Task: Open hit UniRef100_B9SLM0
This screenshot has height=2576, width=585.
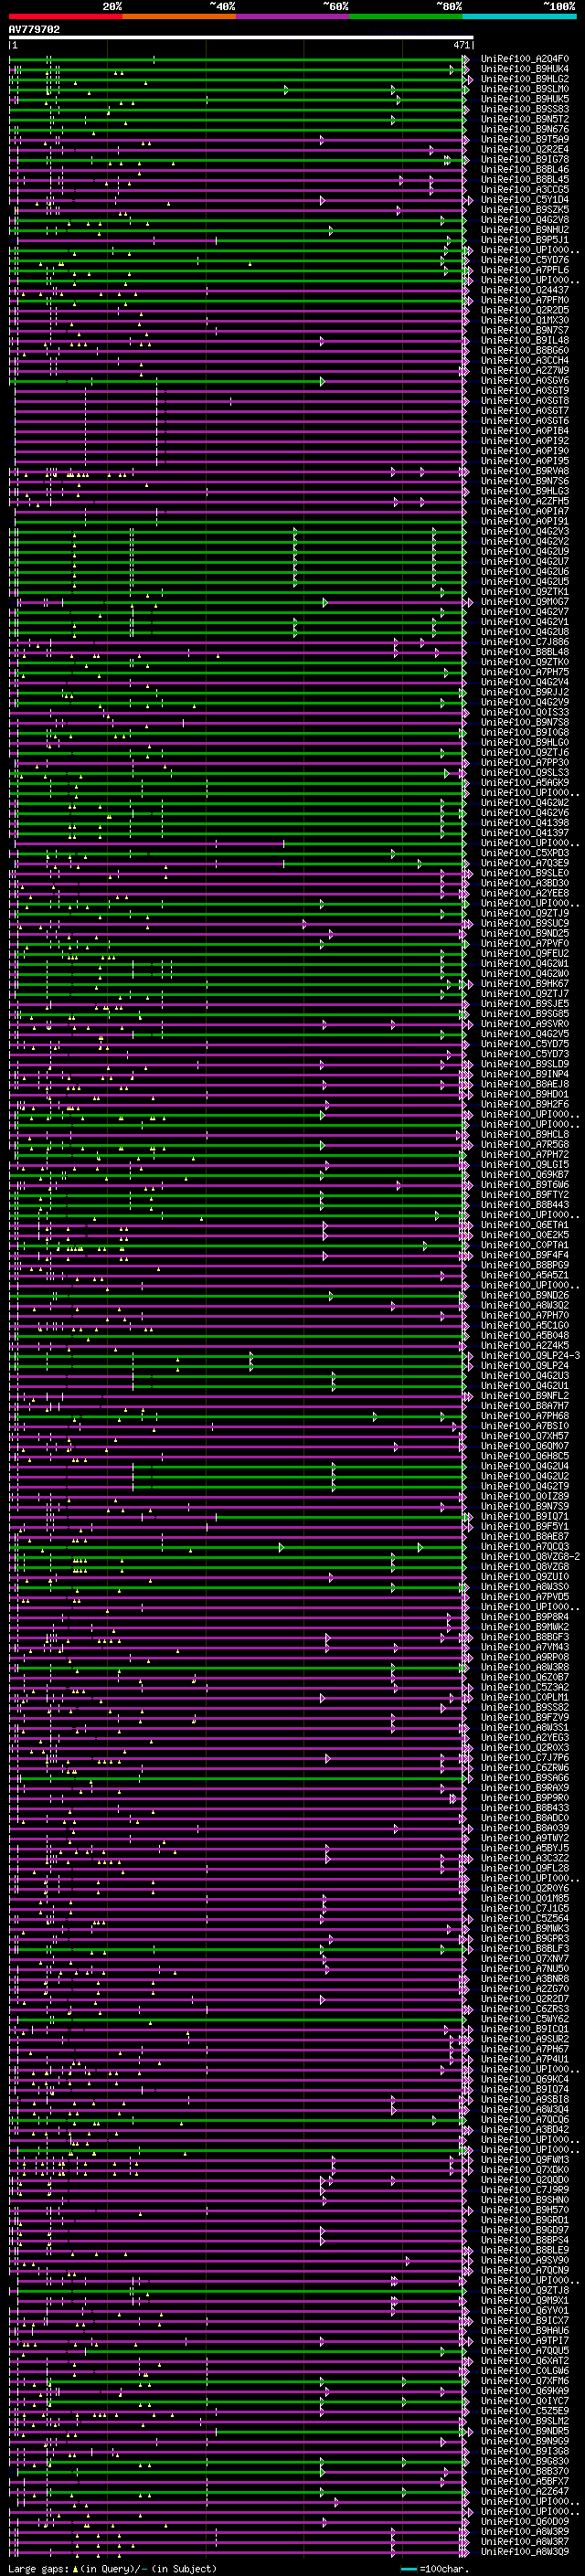Action: click(525, 89)
